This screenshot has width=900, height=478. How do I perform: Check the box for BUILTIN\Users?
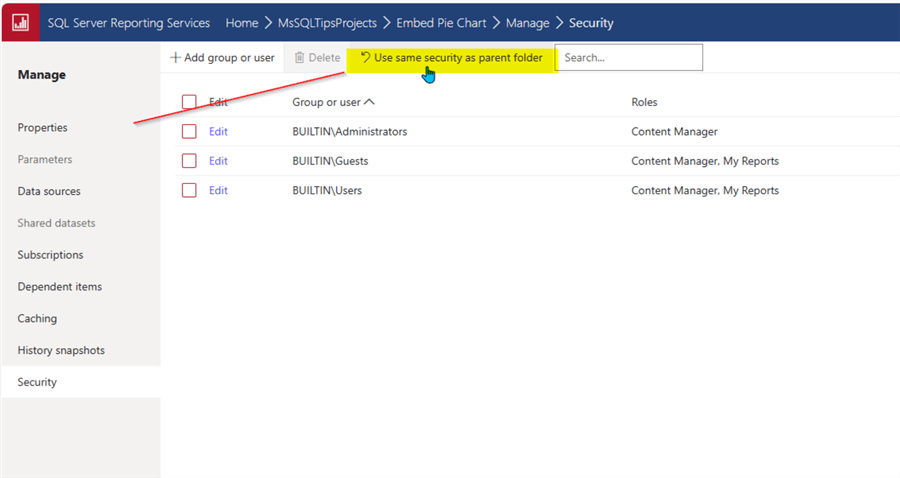[189, 190]
